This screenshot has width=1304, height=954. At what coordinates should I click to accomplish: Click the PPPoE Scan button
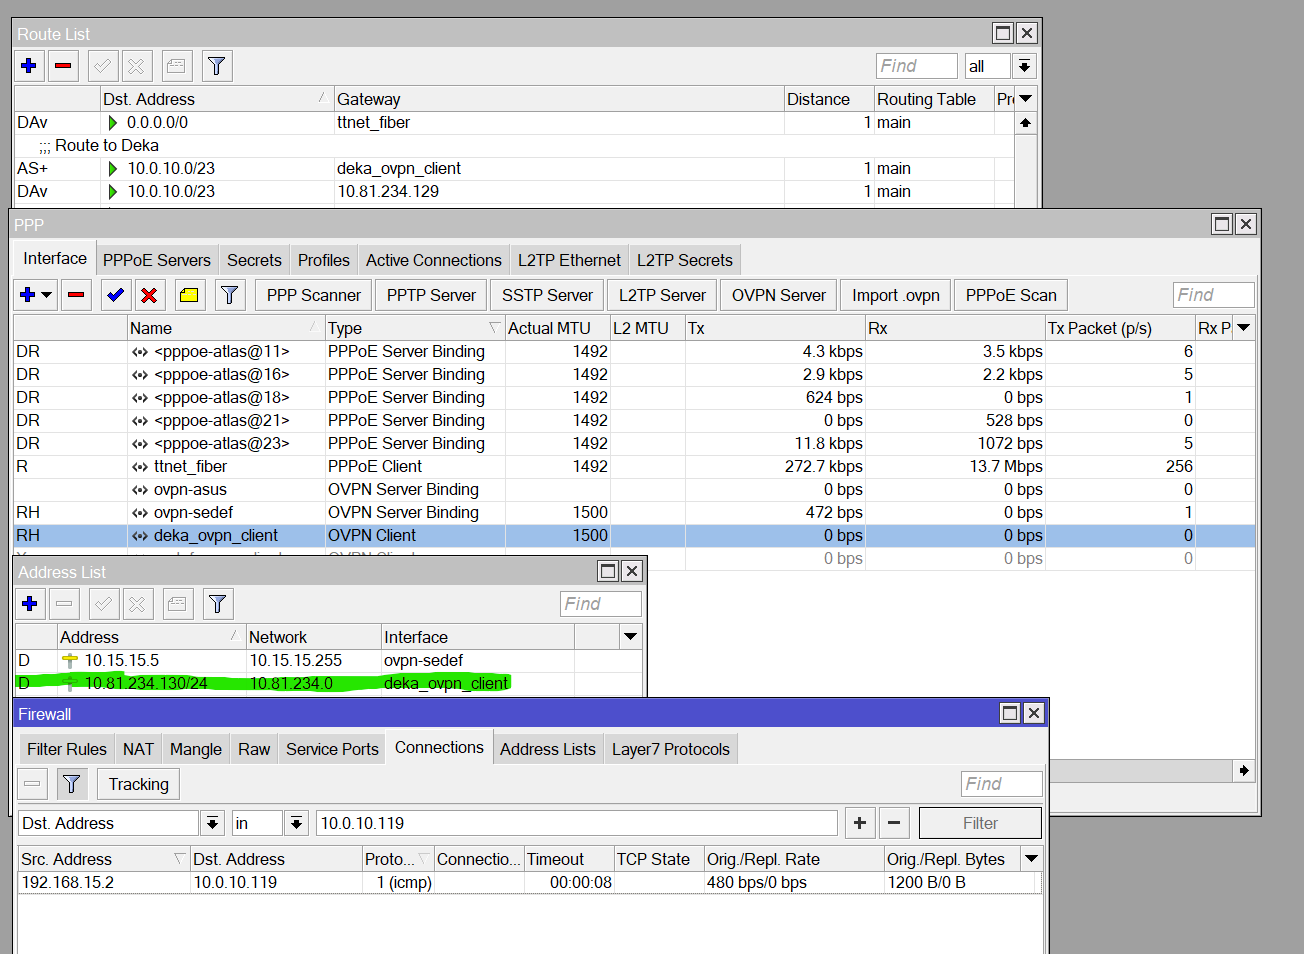1011,295
